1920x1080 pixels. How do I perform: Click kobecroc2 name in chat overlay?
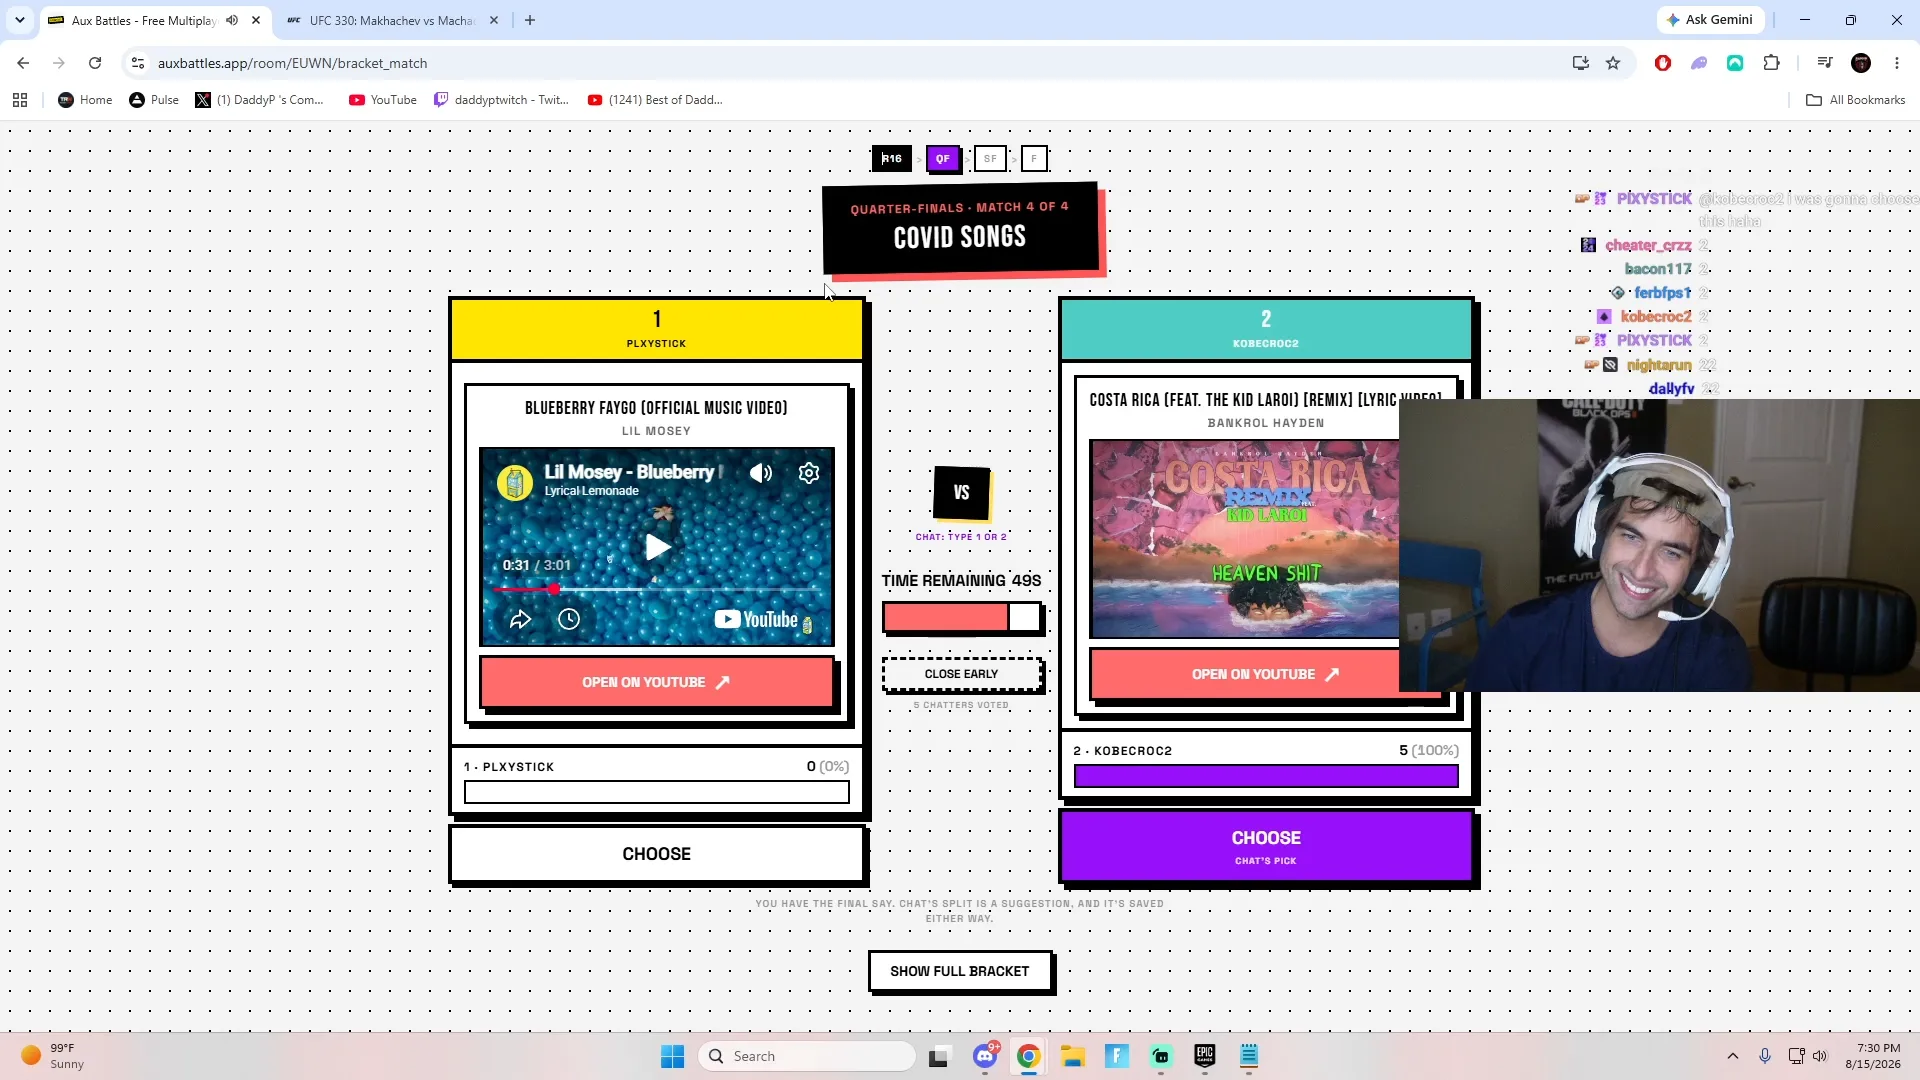click(x=1655, y=317)
